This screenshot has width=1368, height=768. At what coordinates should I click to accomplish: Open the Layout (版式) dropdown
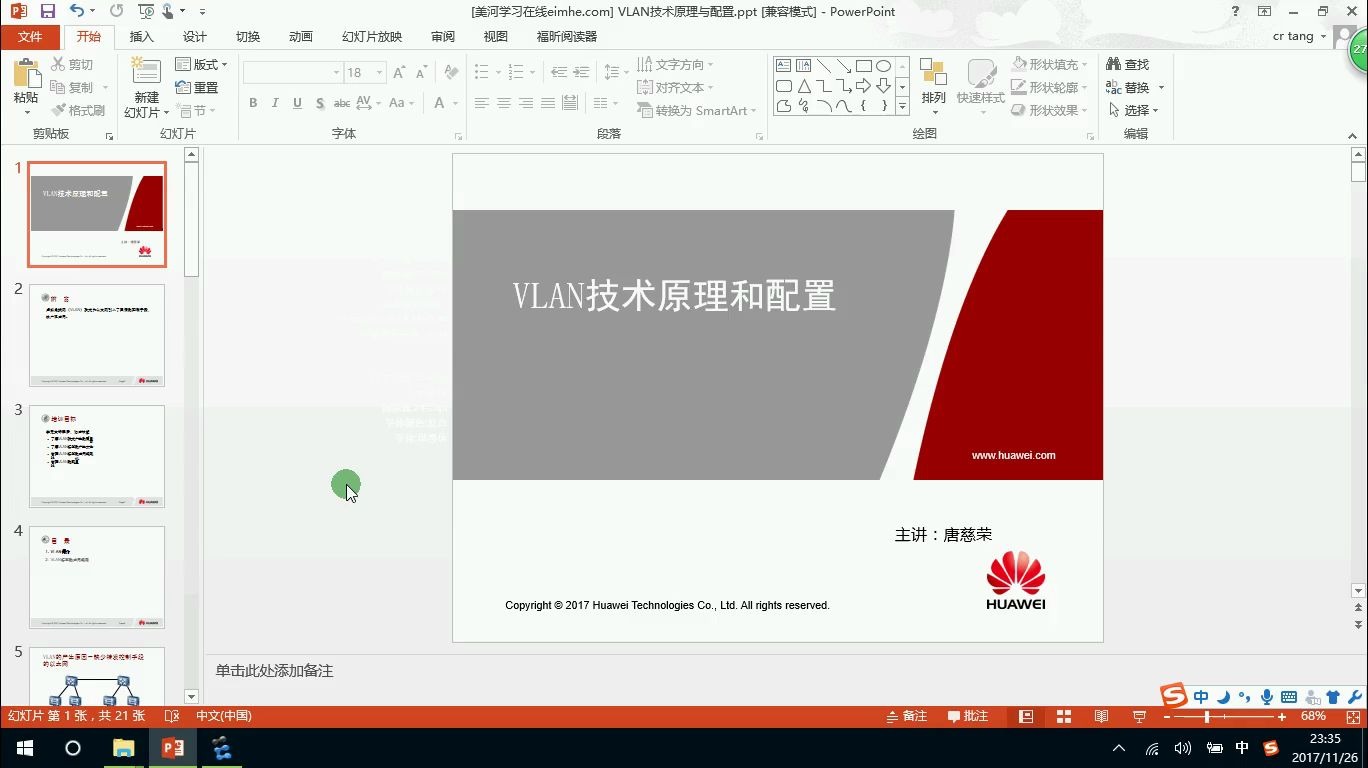point(201,64)
